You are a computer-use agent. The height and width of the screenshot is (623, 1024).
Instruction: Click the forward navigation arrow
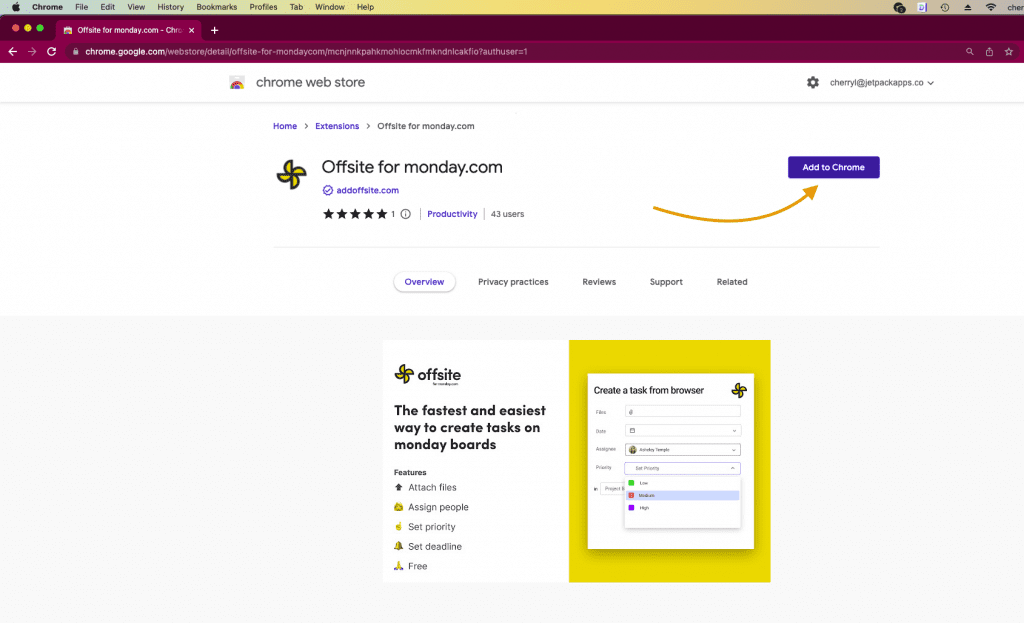click(x=32, y=52)
